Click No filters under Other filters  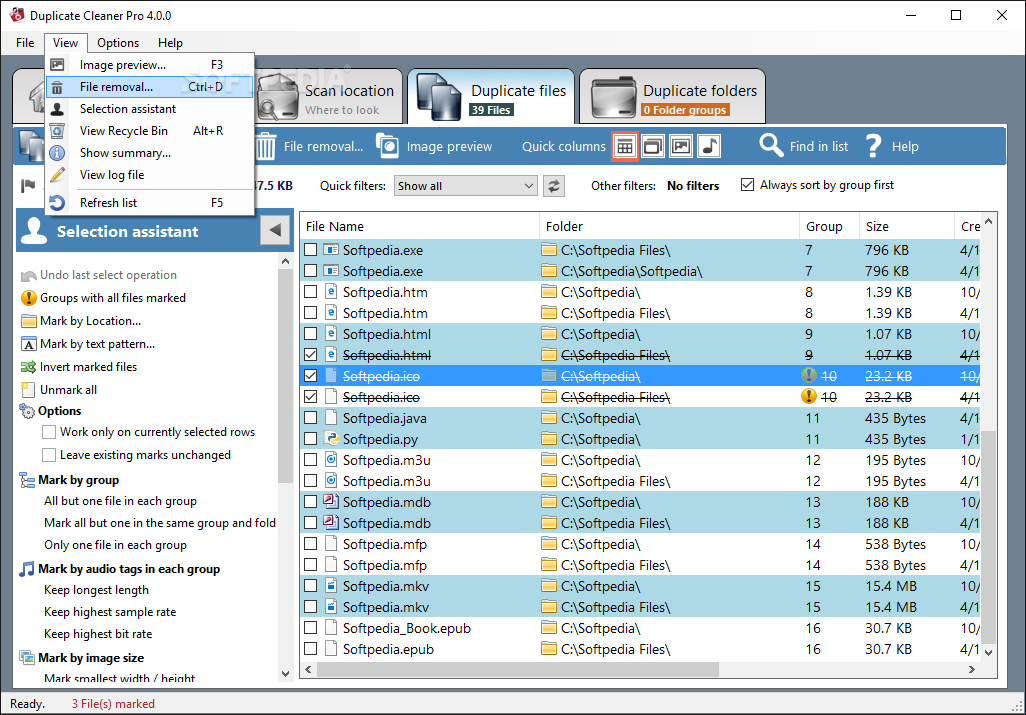pyautogui.click(x=693, y=186)
